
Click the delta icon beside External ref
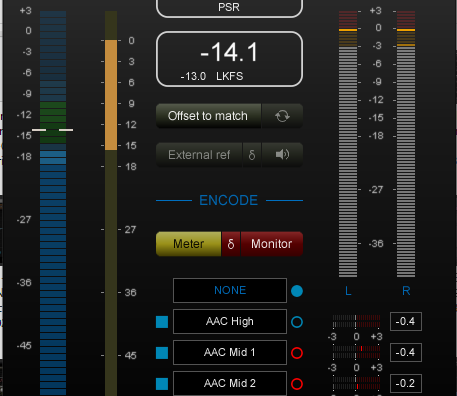tap(252, 155)
